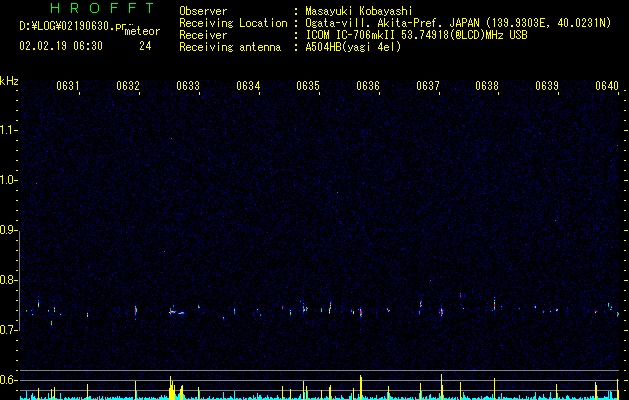Click the 0638 time marker

click(487, 86)
